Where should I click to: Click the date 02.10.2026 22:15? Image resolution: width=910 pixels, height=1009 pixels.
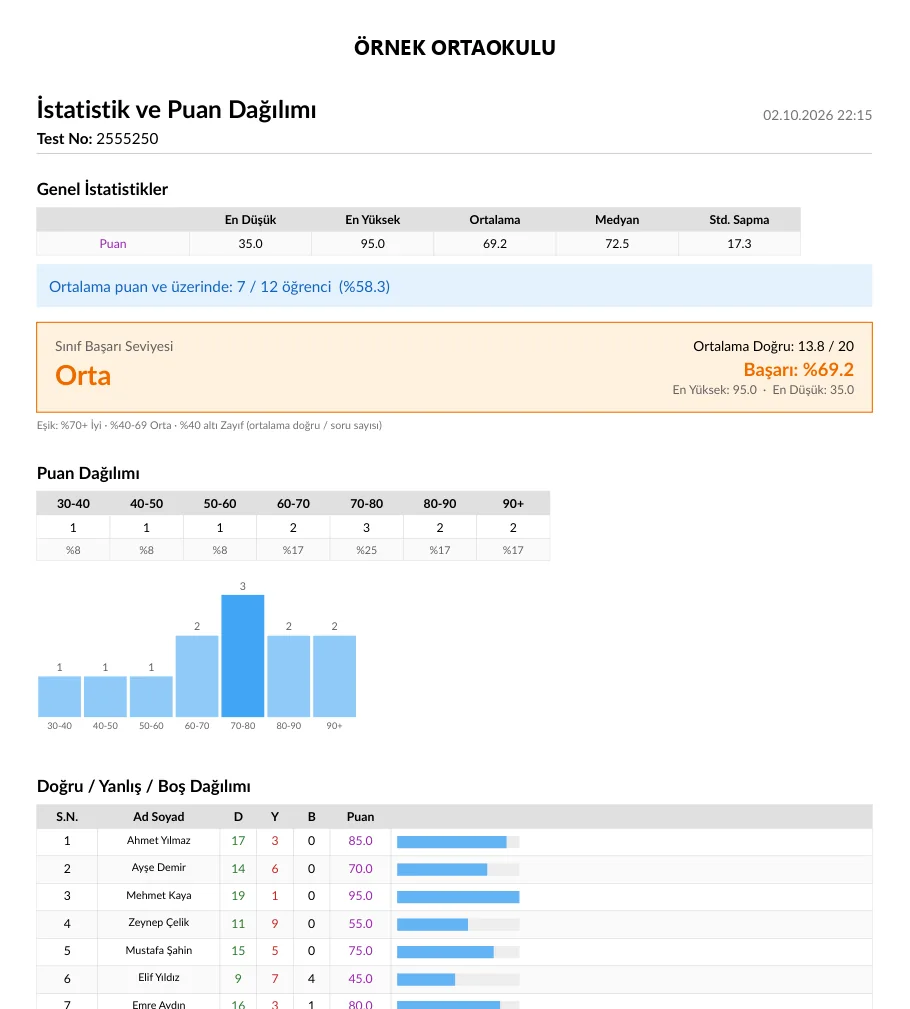(x=817, y=115)
